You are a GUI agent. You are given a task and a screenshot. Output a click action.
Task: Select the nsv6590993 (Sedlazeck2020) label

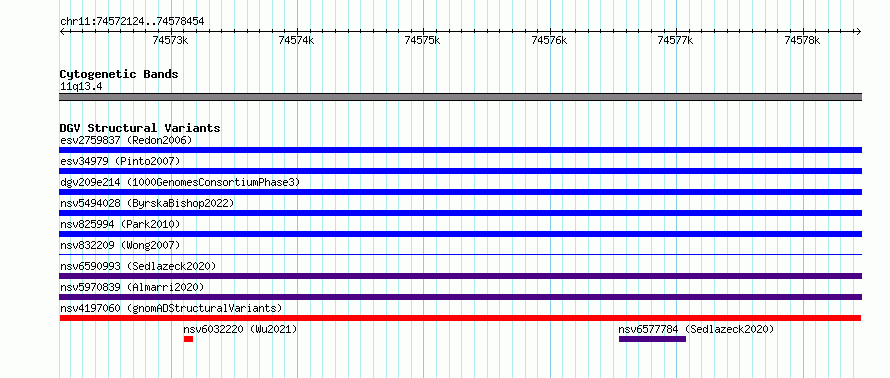pyautogui.click(x=138, y=266)
